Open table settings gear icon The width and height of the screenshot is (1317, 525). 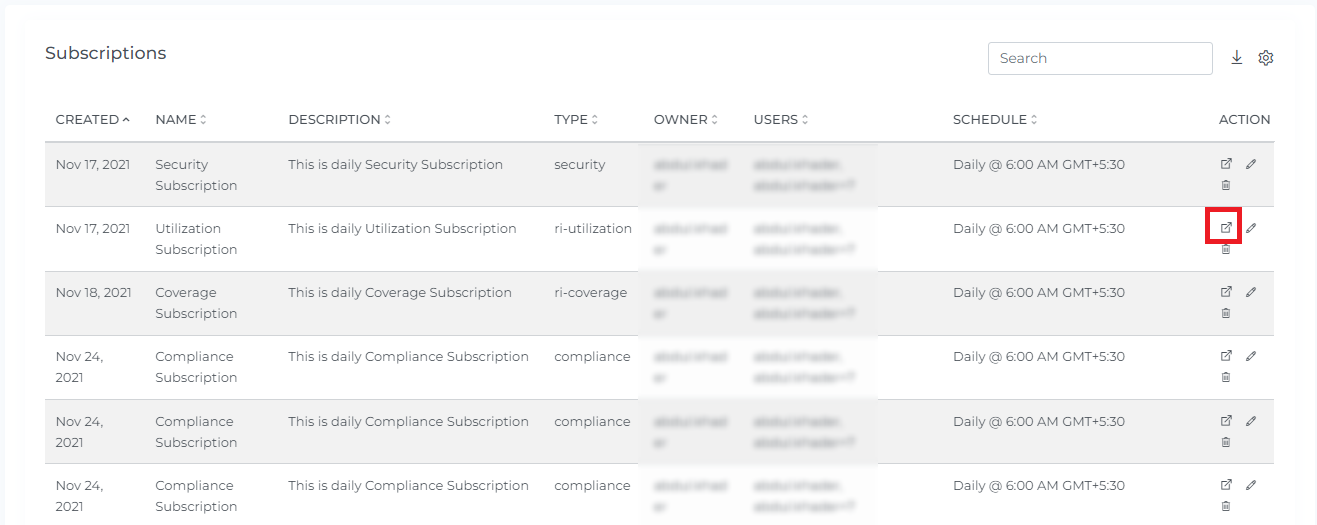coord(1265,58)
